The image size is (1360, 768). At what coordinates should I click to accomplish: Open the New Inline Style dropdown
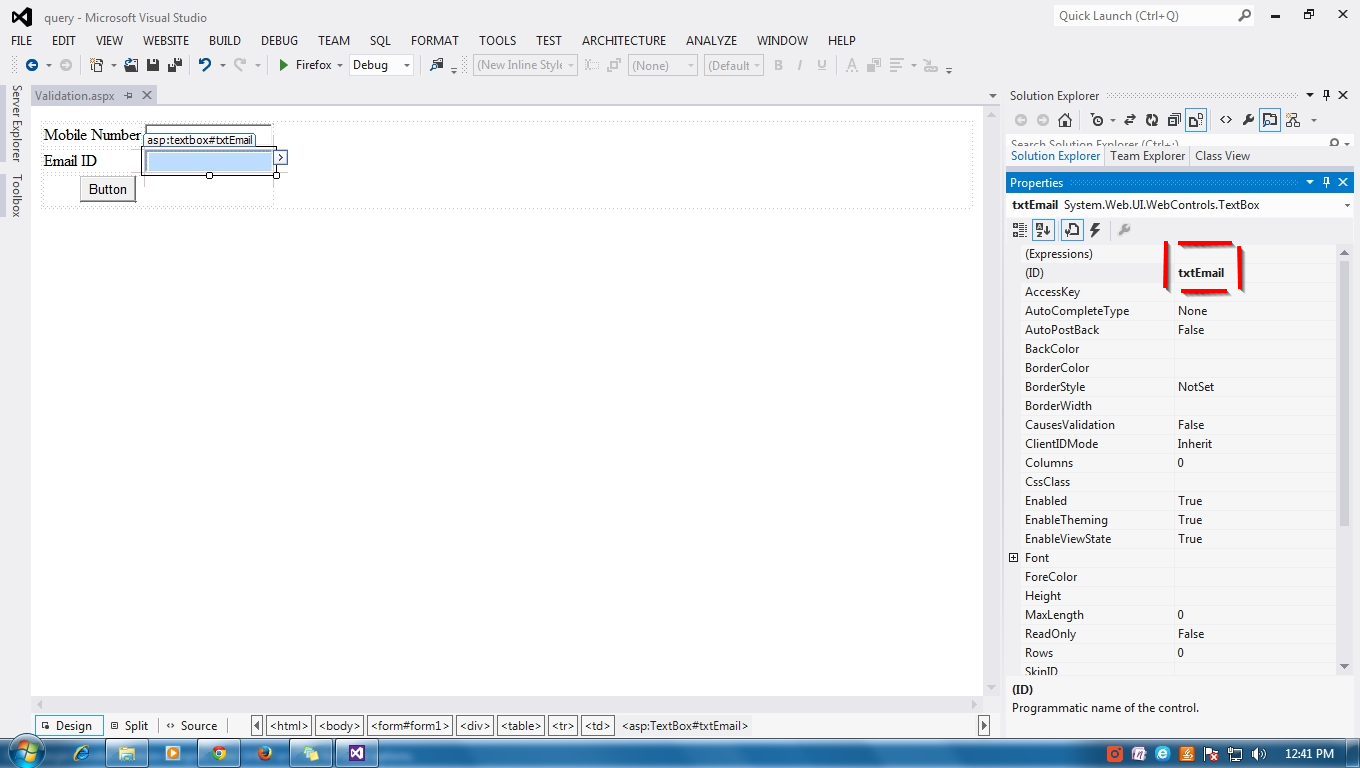pyautogui.click(x=524, y=64)
